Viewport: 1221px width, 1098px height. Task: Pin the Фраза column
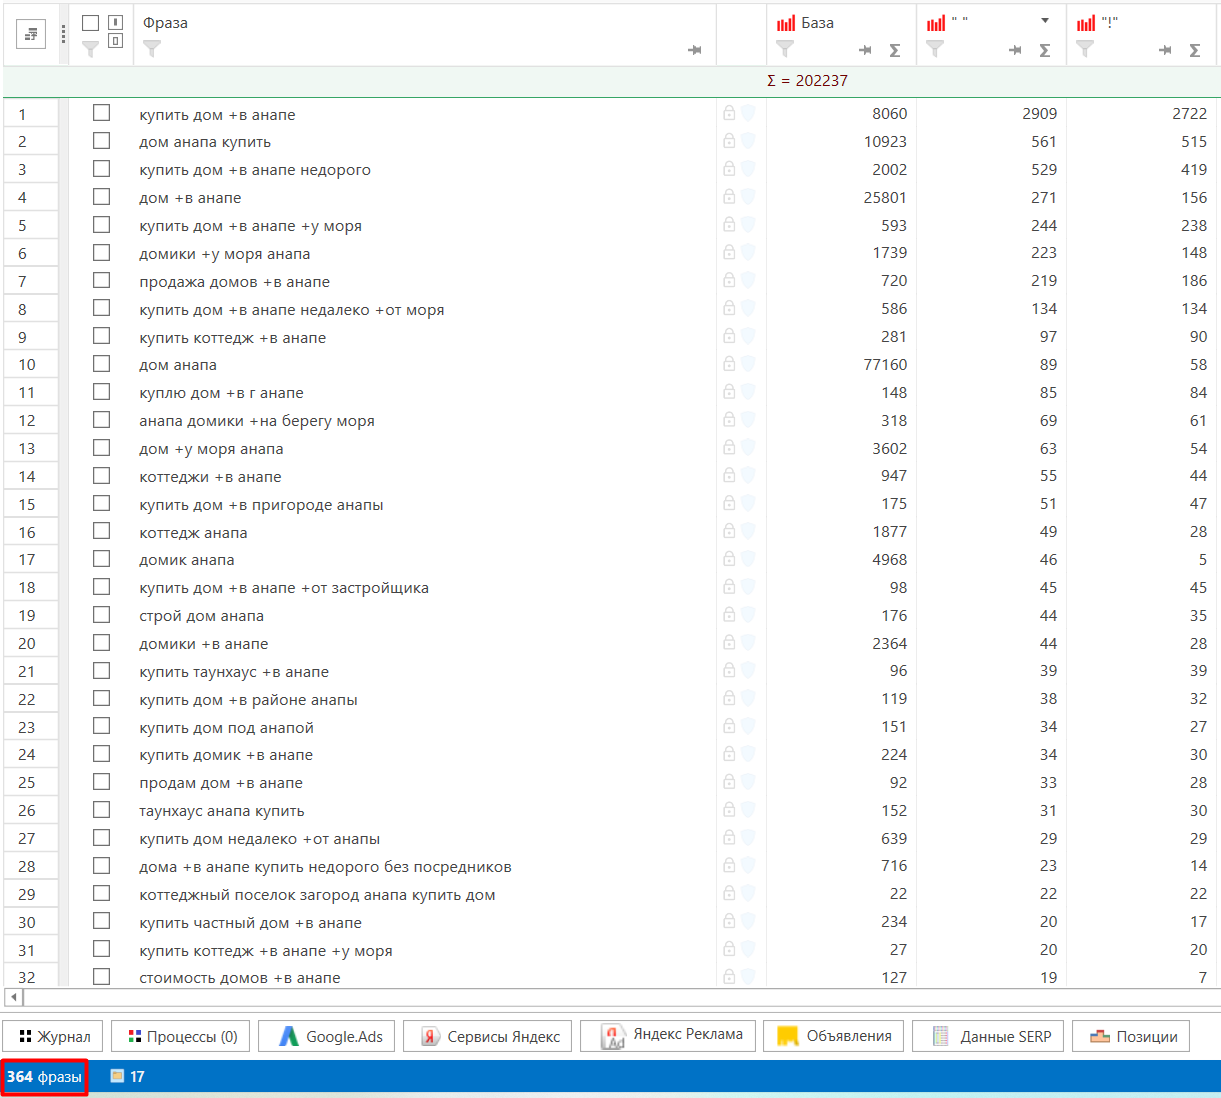coord(695,50)
